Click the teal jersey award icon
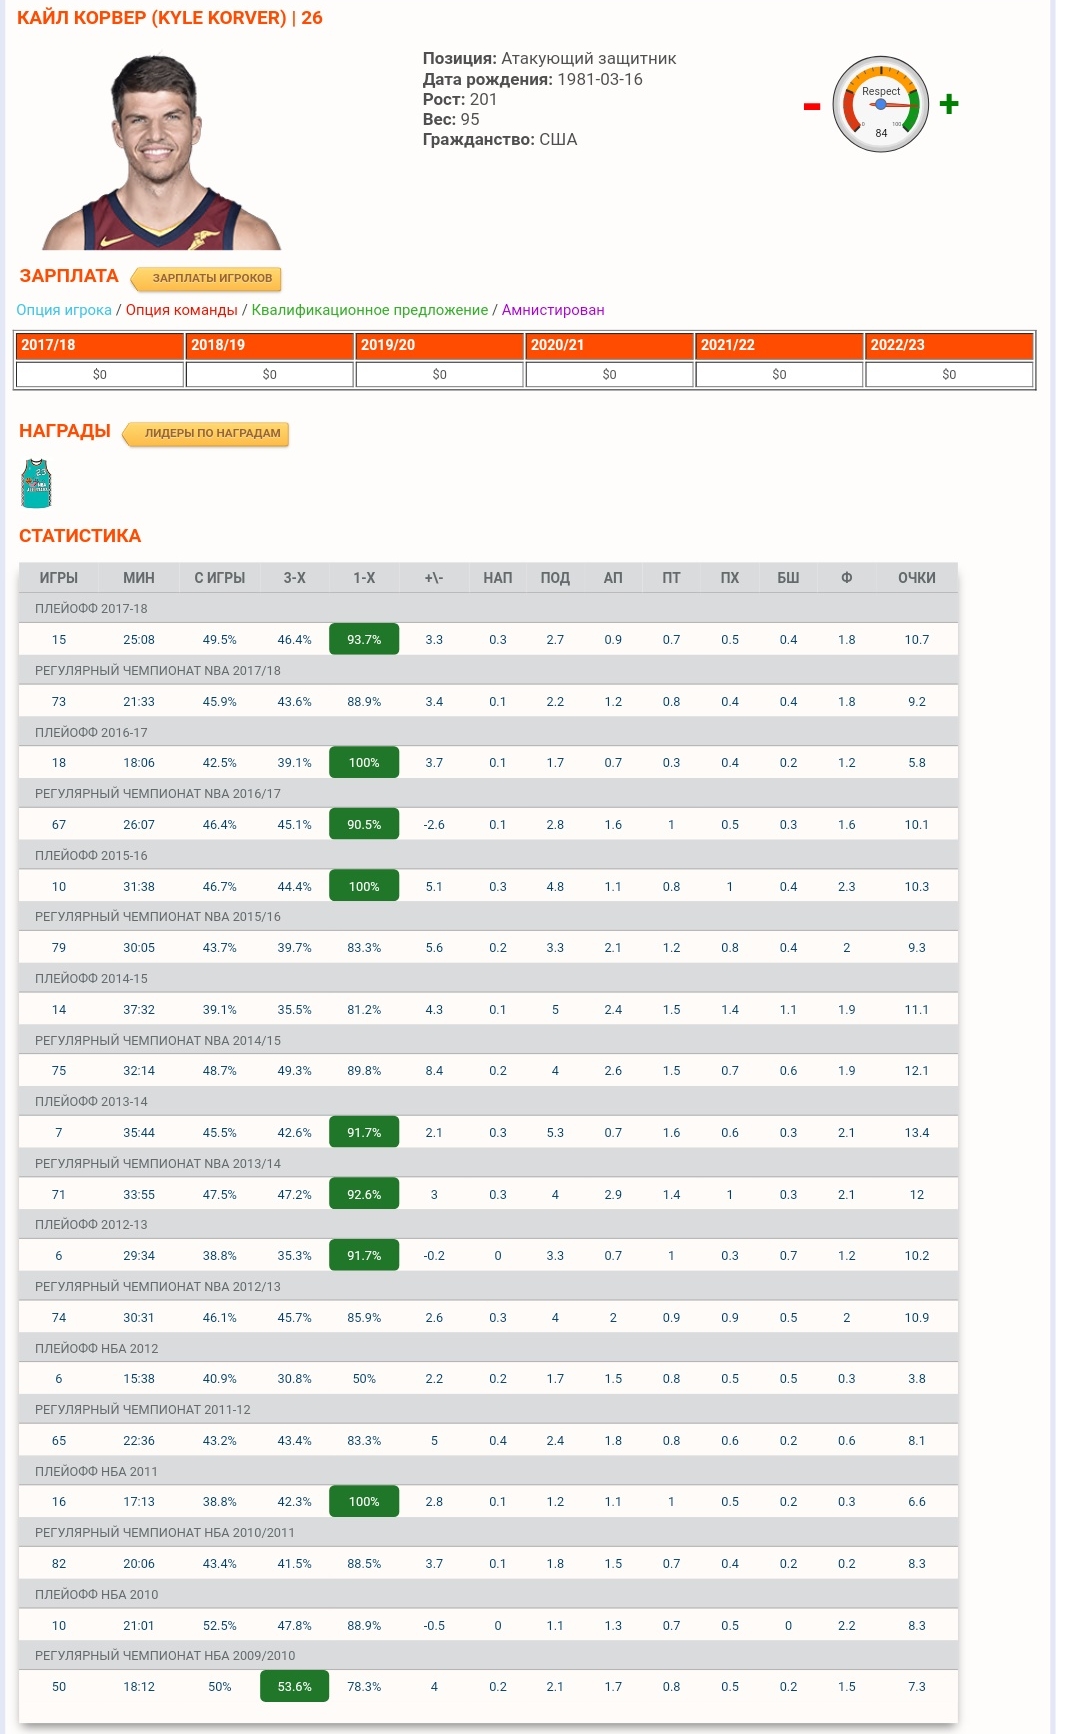 pyautogui.click(x=37, y=484)
